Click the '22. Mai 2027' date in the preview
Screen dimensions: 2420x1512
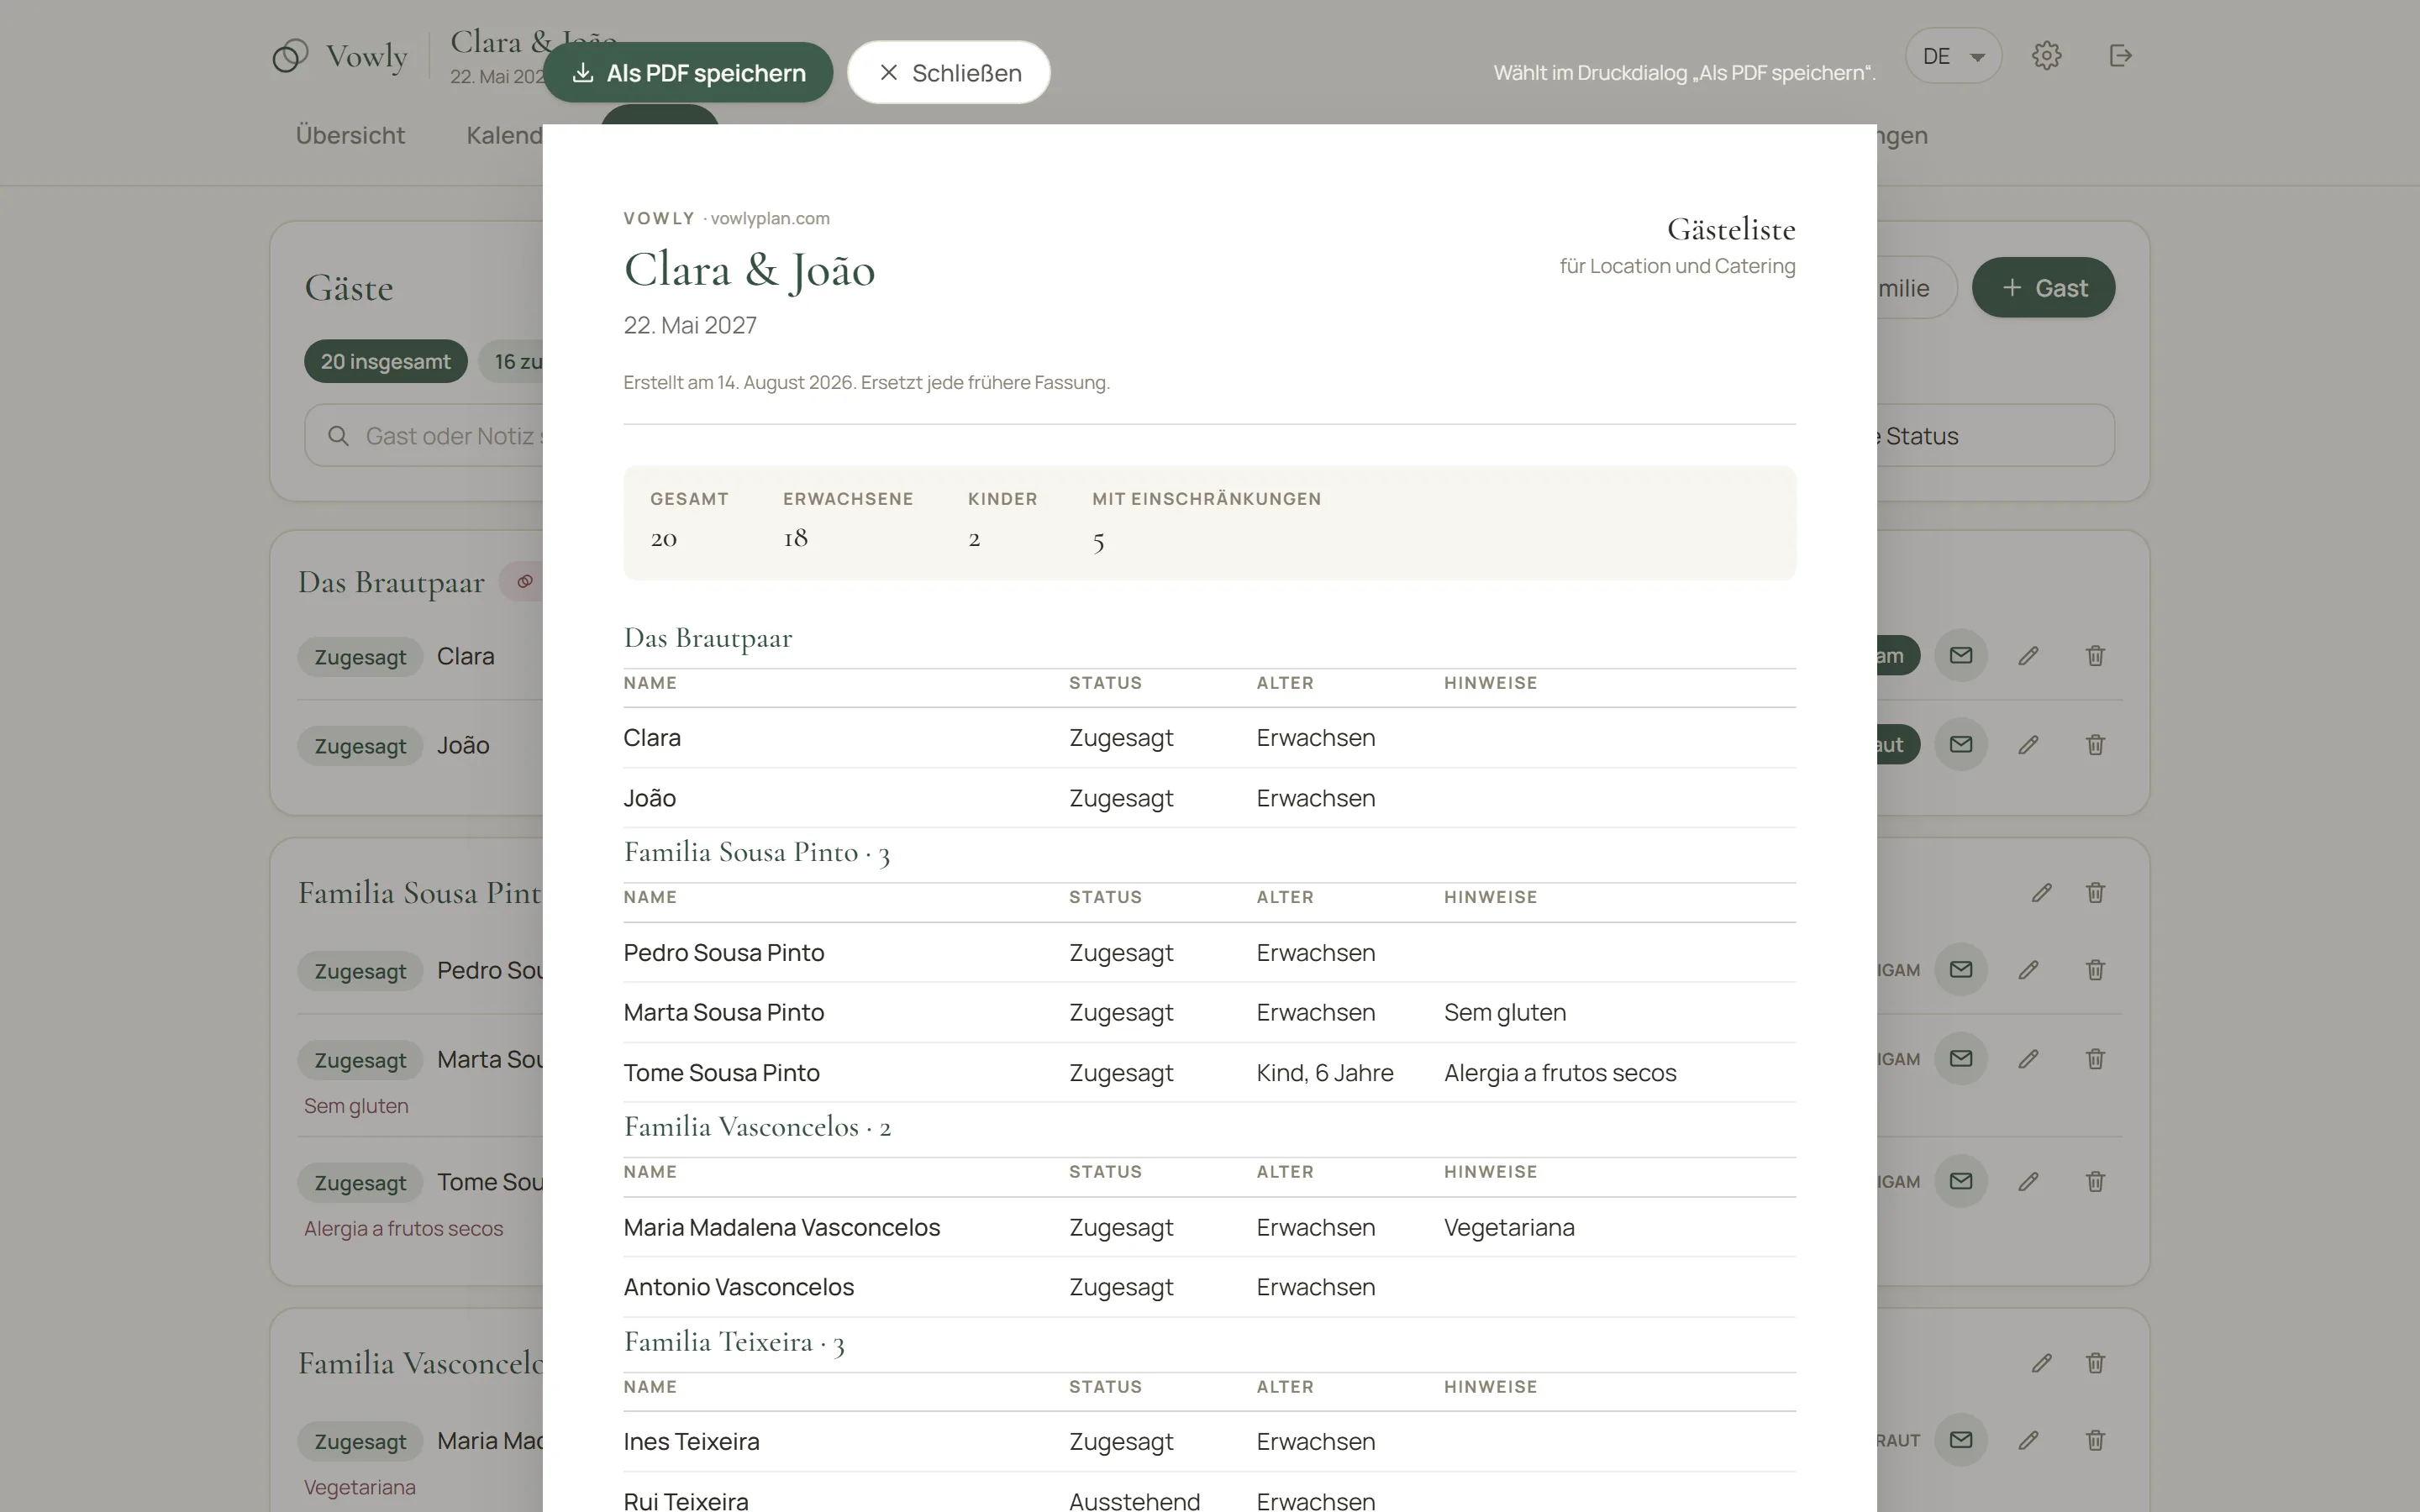(x=690, y=326)
